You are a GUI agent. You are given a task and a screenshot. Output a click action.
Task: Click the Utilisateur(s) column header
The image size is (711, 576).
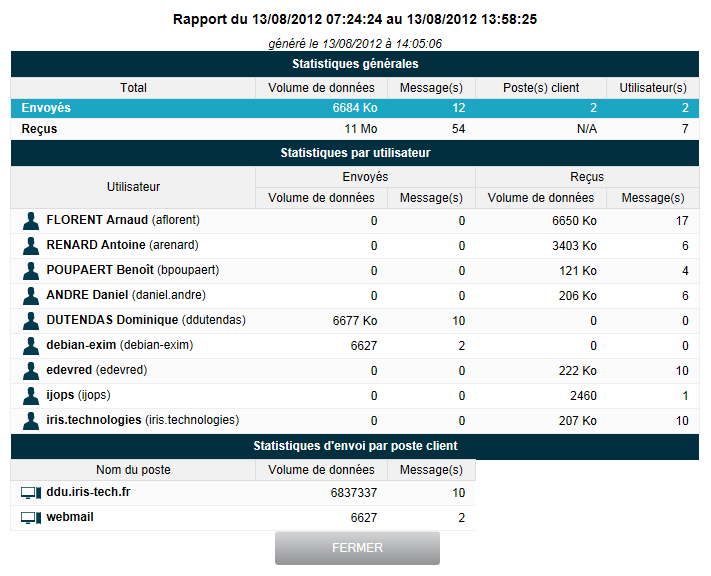pos(653,88)
